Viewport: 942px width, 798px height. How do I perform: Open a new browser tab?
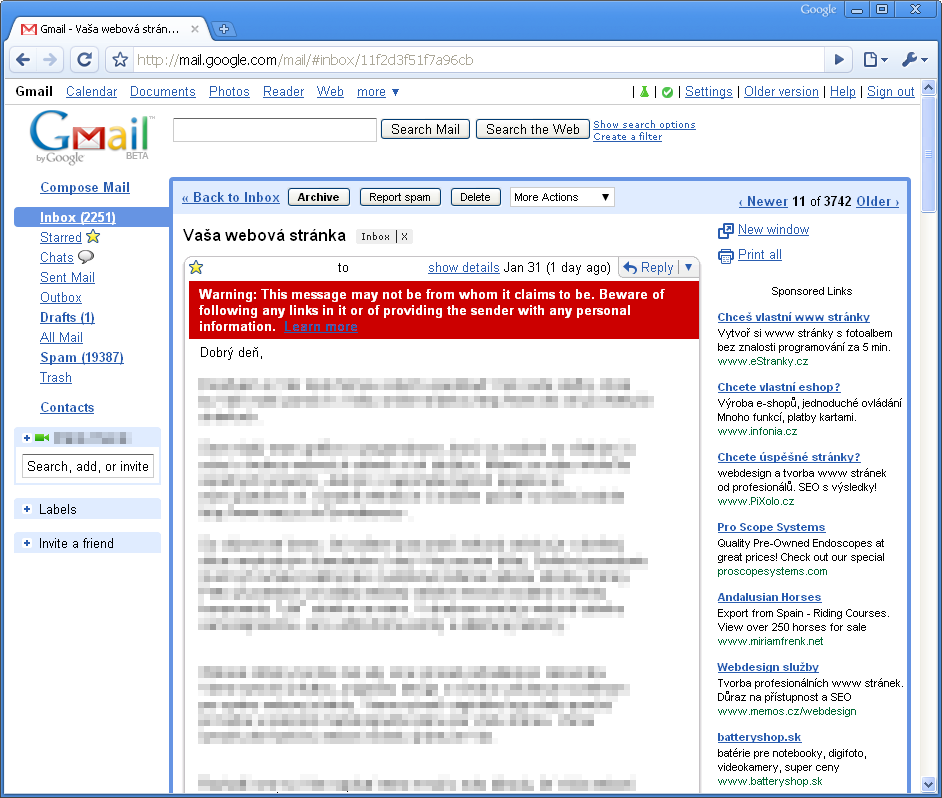tap(224, 29)
